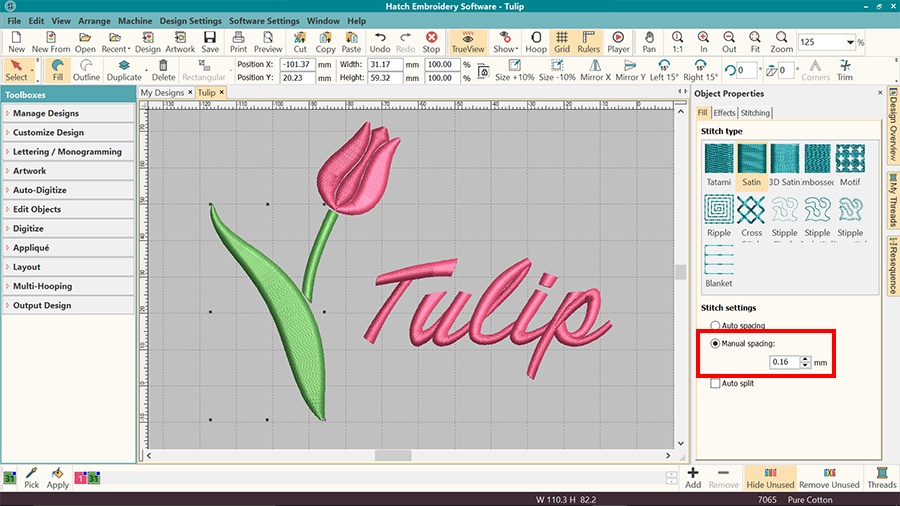900x506 pixels.
Task: Click the TrueView toolbar icon
Action: (x=466, y=41)
